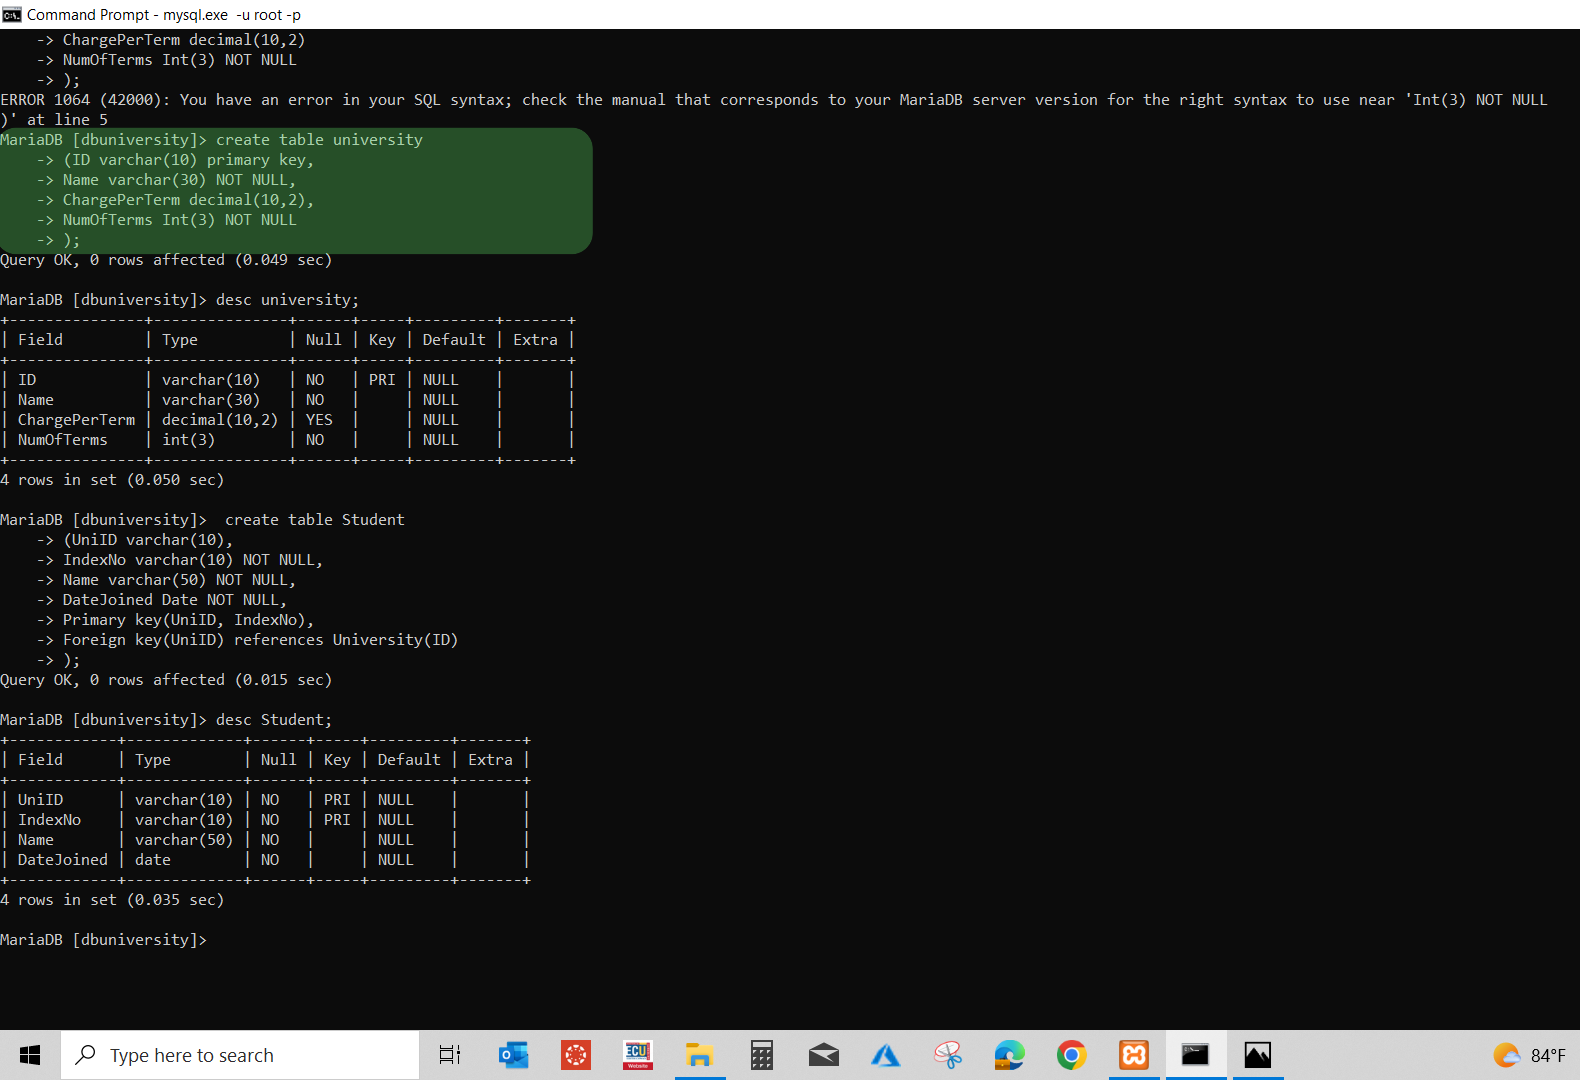The width and height of the screenshot is (1580, 1080).
Task: Click 'IndexNo' field in Student table output
Action: pos(49,820)
